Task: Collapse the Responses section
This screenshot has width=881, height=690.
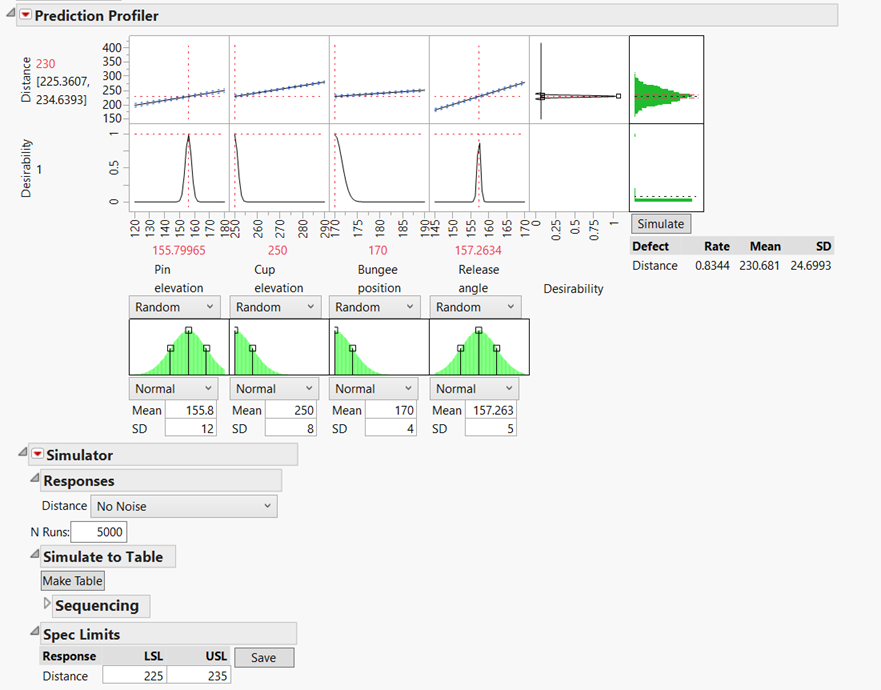Action: (x=35, y=478)
